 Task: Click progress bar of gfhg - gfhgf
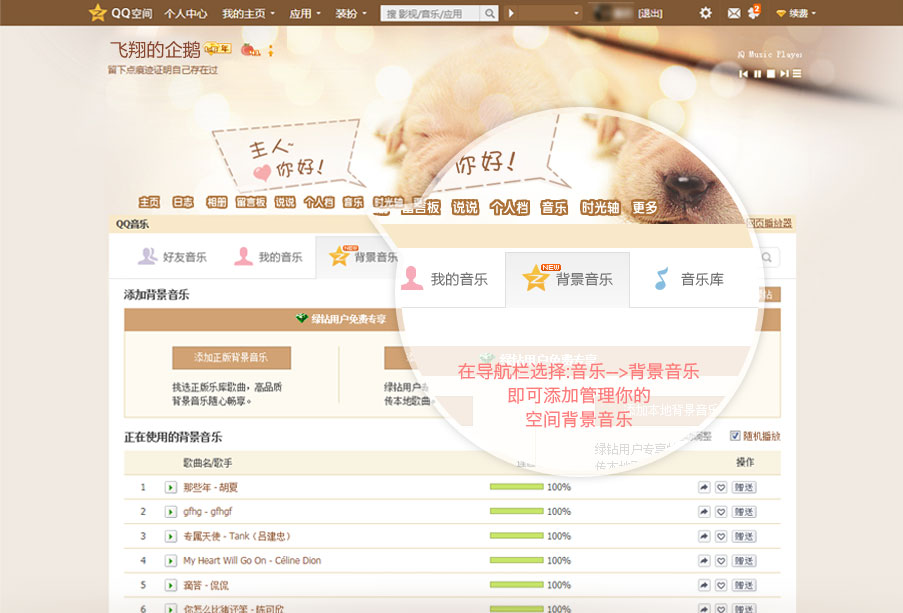point(517,511)
